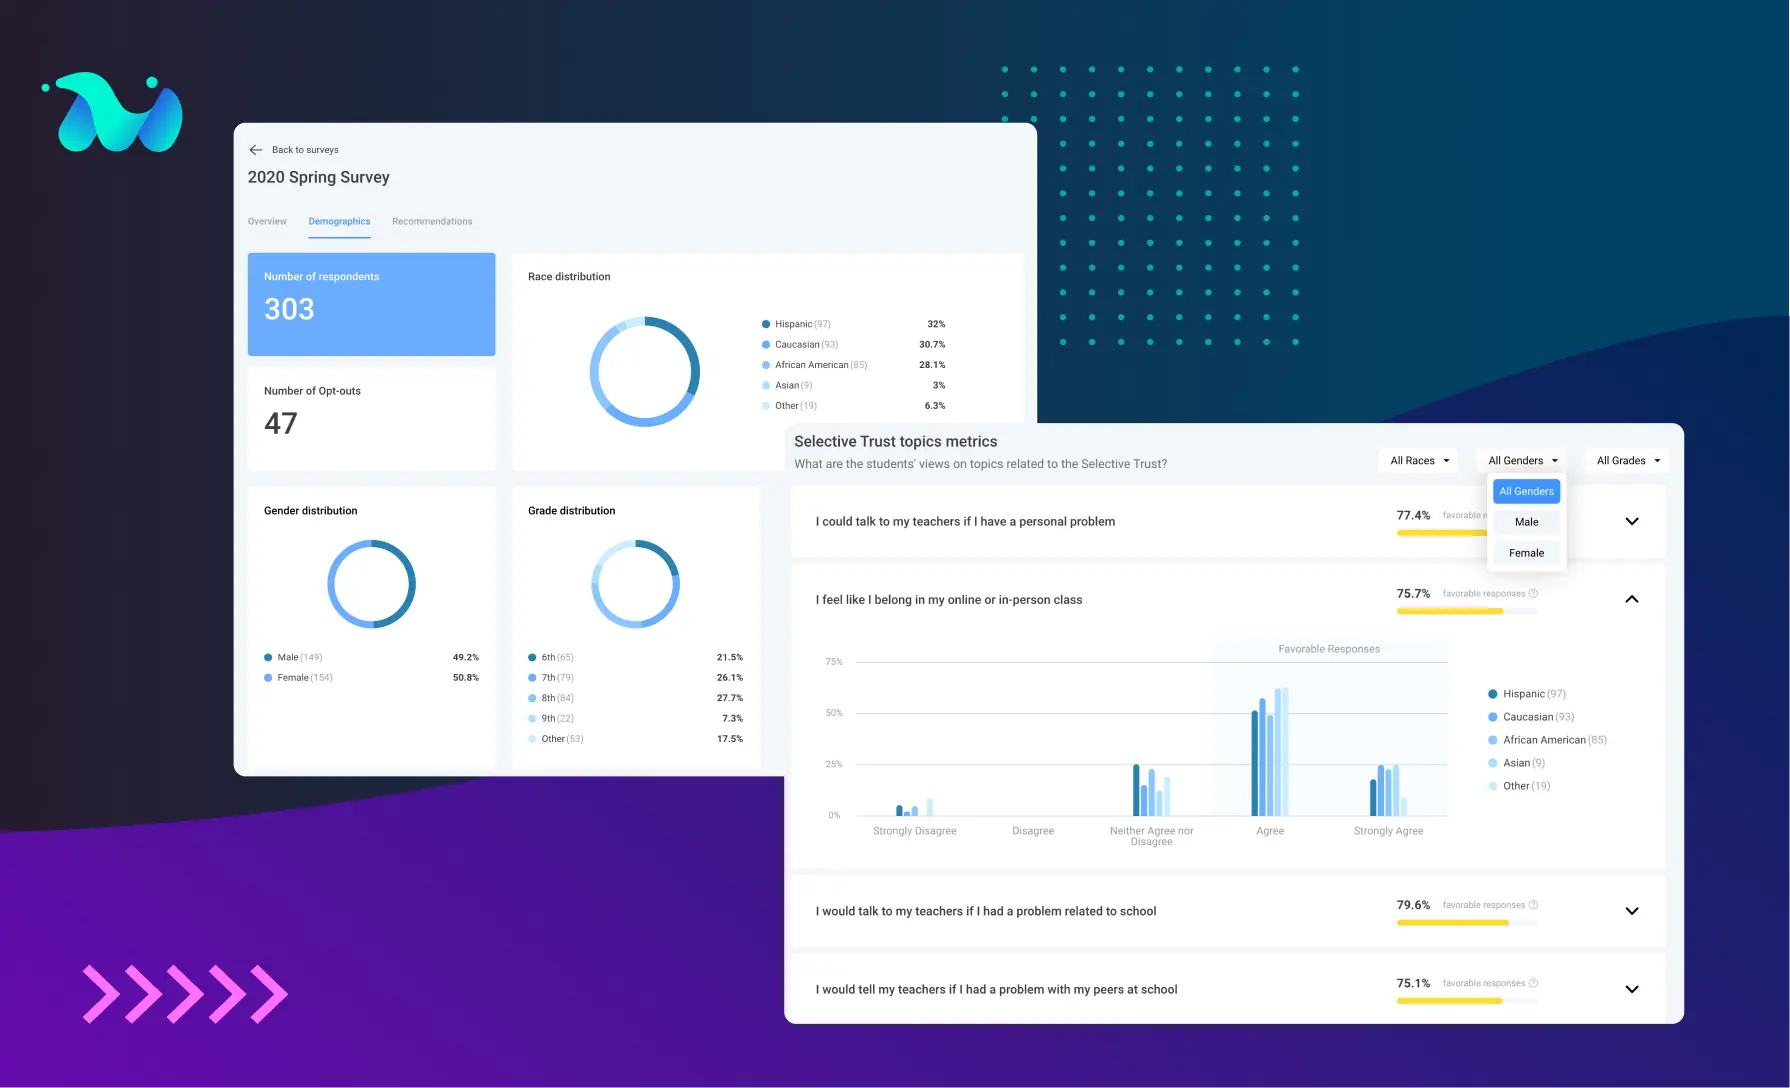
Task: Toggle the Other (19) series in bar chart legend
Action: [1519, 786]
